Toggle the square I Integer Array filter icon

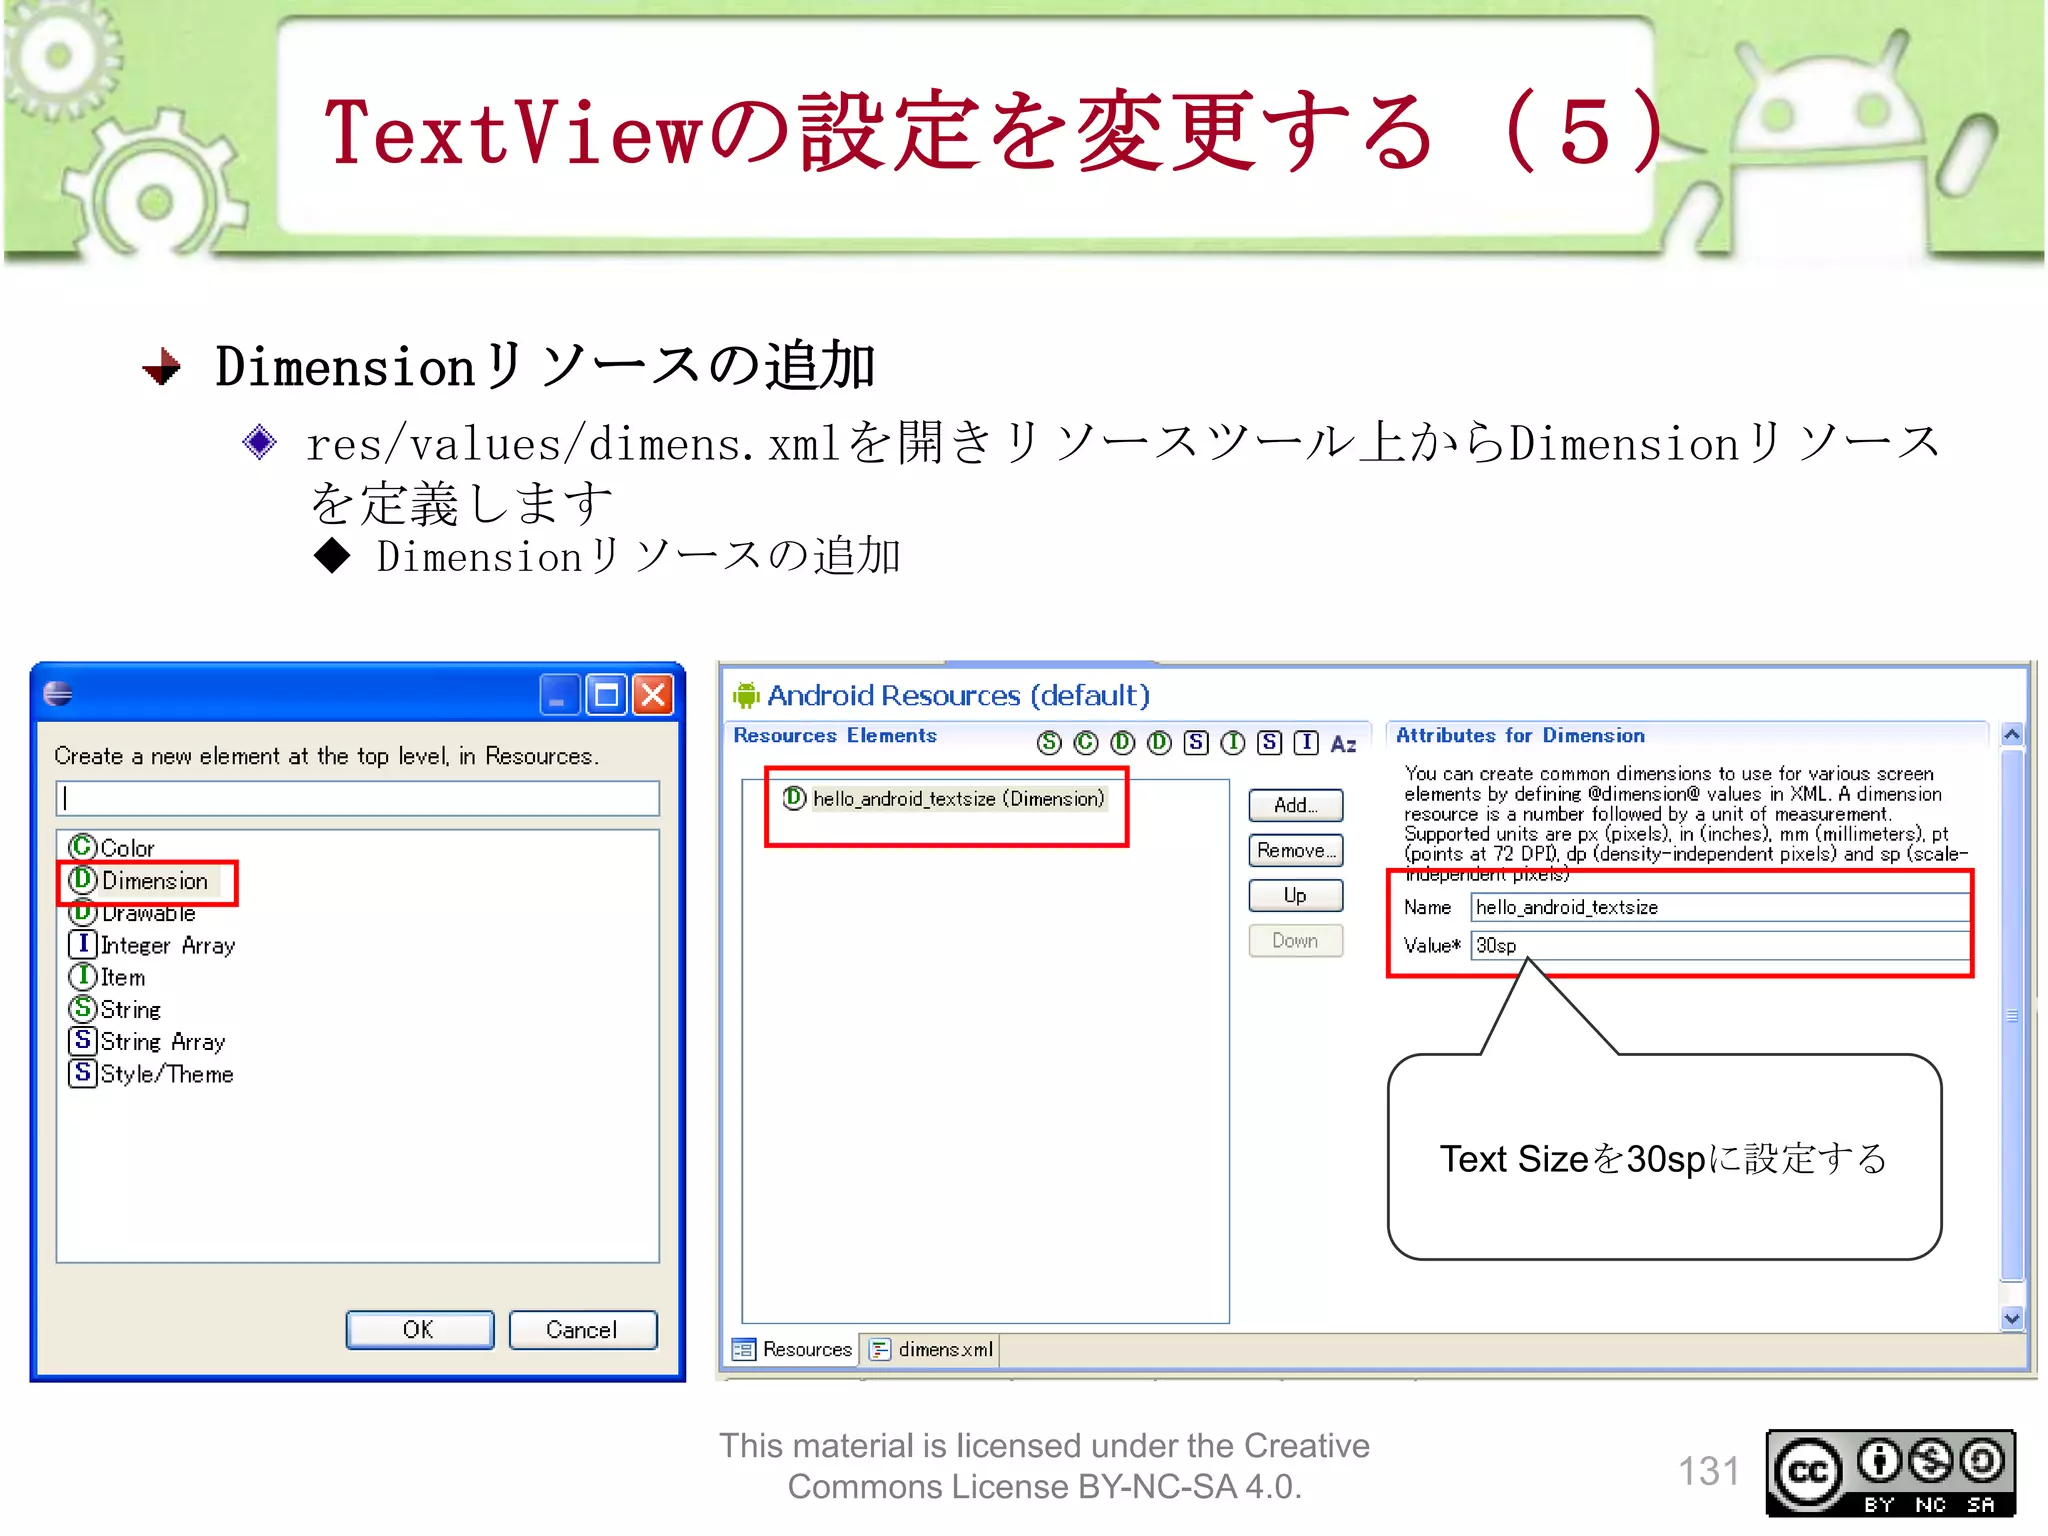(1306, 742)
